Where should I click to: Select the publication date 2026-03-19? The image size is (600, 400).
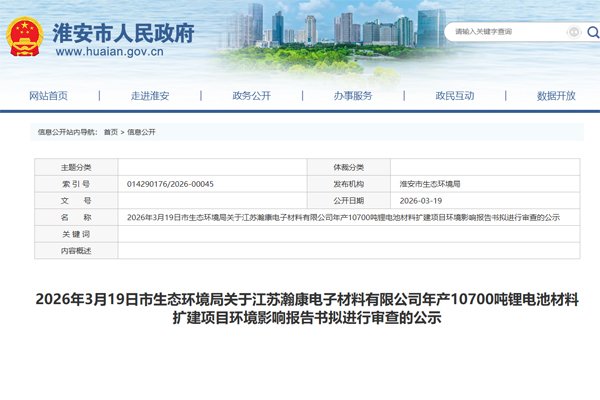coord(421,201)
